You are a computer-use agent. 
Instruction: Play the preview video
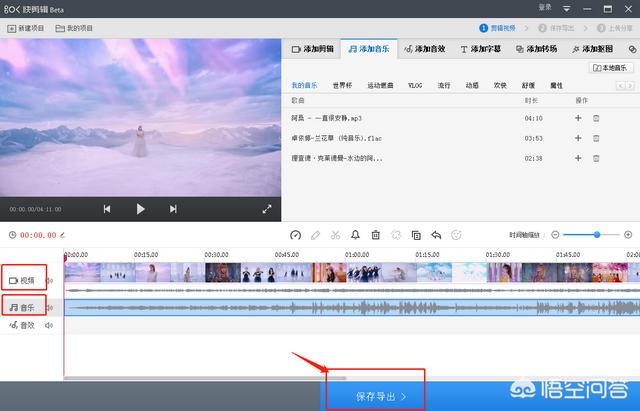(x=140, y=209)
